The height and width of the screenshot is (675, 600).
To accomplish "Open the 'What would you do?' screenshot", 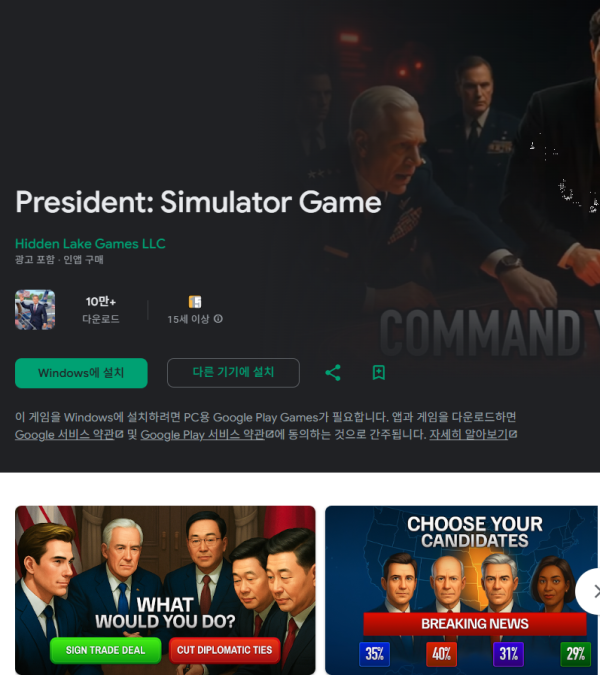I will 165,590.
